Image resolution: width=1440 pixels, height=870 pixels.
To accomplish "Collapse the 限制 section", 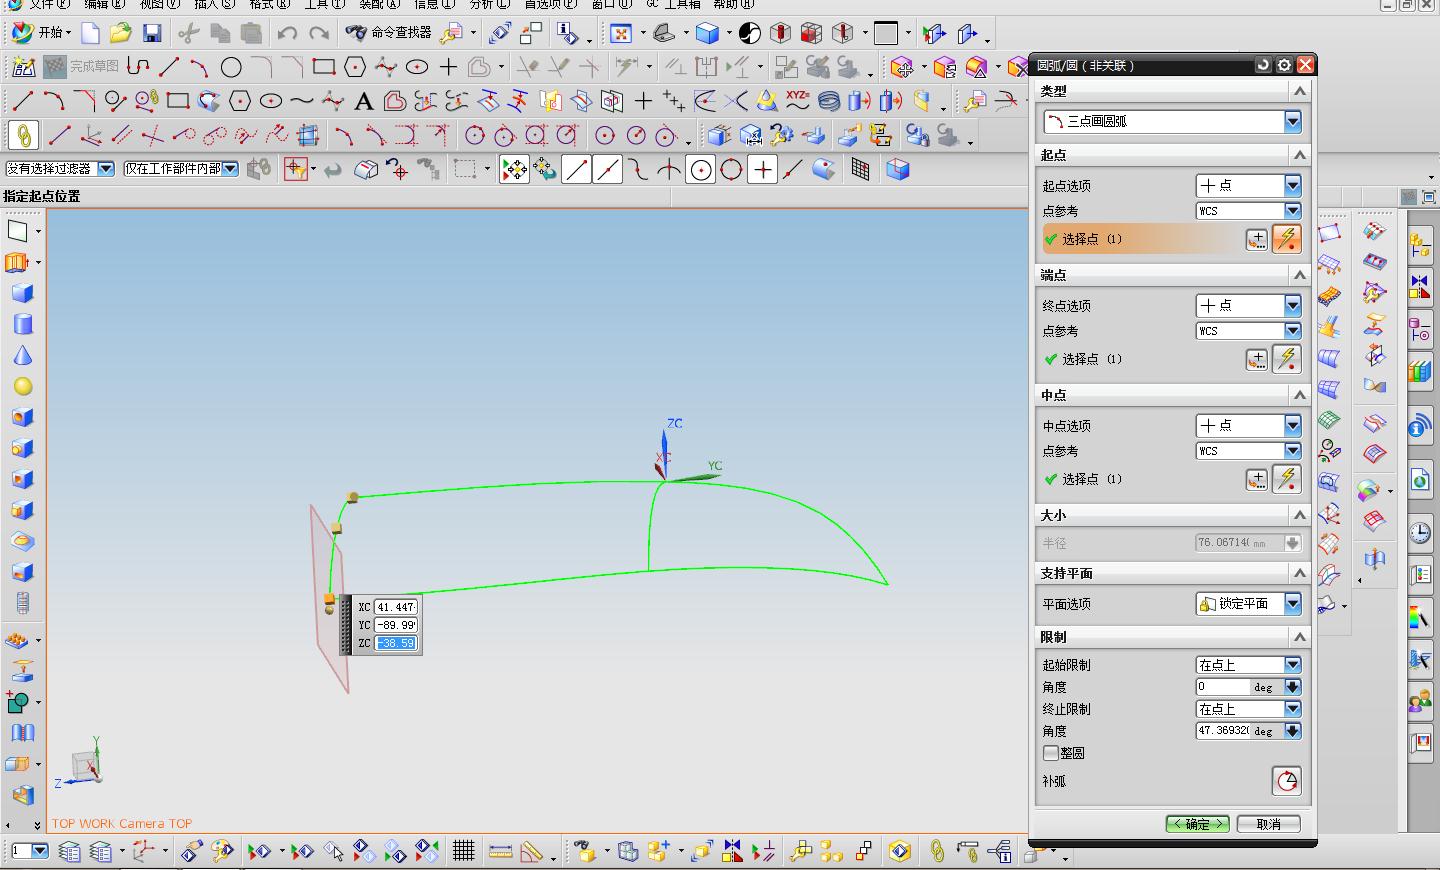I will (x=1299, y=637).
